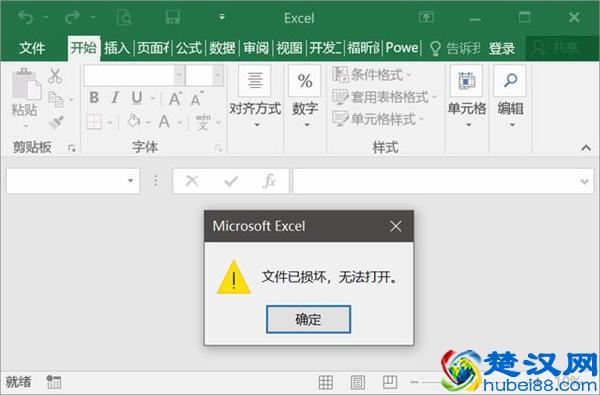This screenshot has height=395, width=600.
Task: Click the Save floppy disk icon
Action: coord(173,17)
